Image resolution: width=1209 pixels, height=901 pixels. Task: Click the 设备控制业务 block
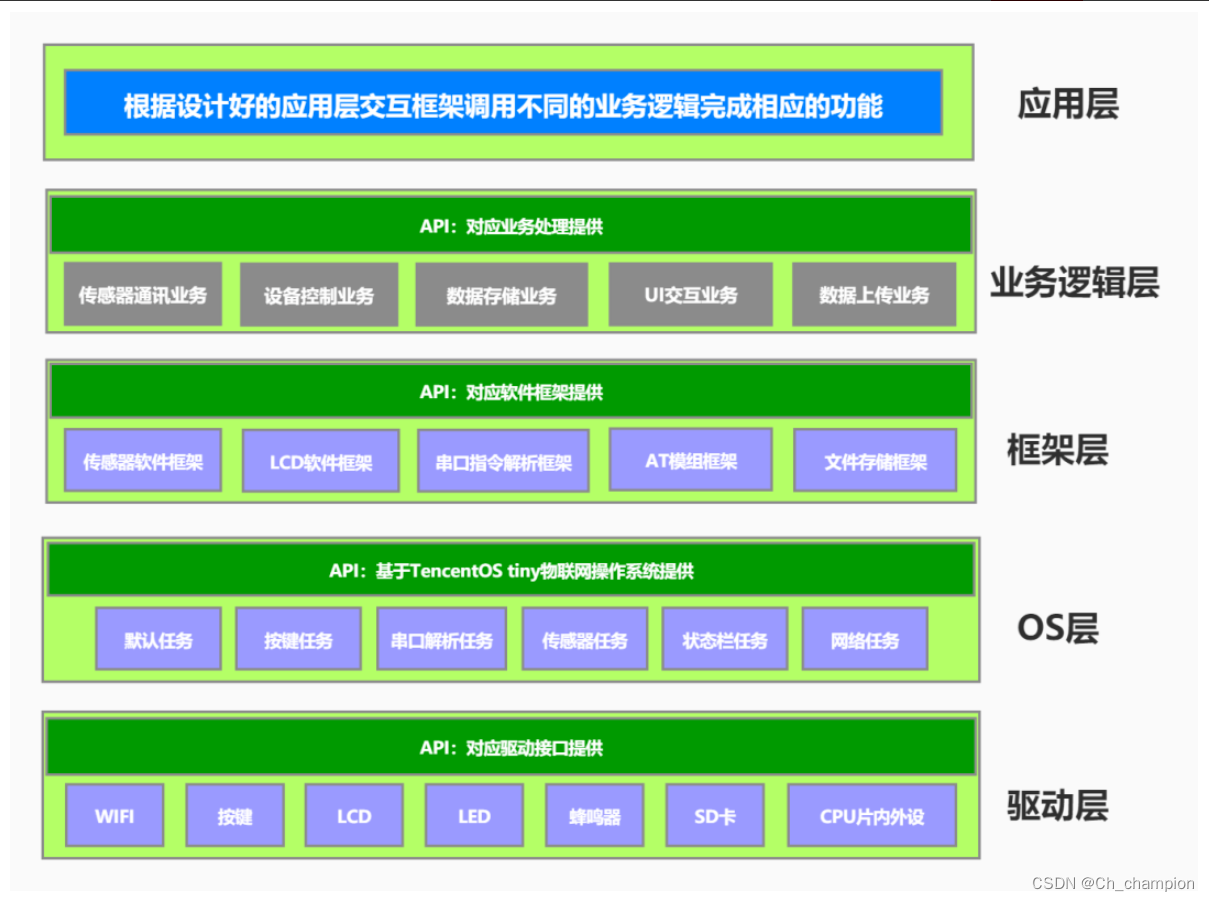319,294
